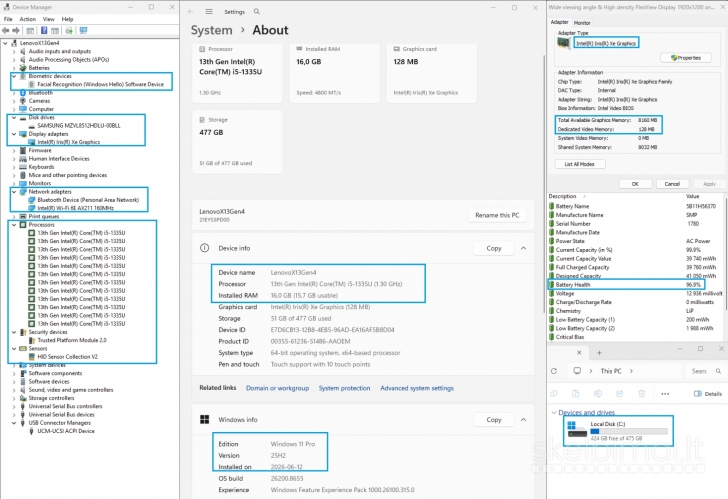The height and width of the screenshot is (499, 728).
Task: Click the This PC breadcrumb in Explorer
Action: coord(611,371)
